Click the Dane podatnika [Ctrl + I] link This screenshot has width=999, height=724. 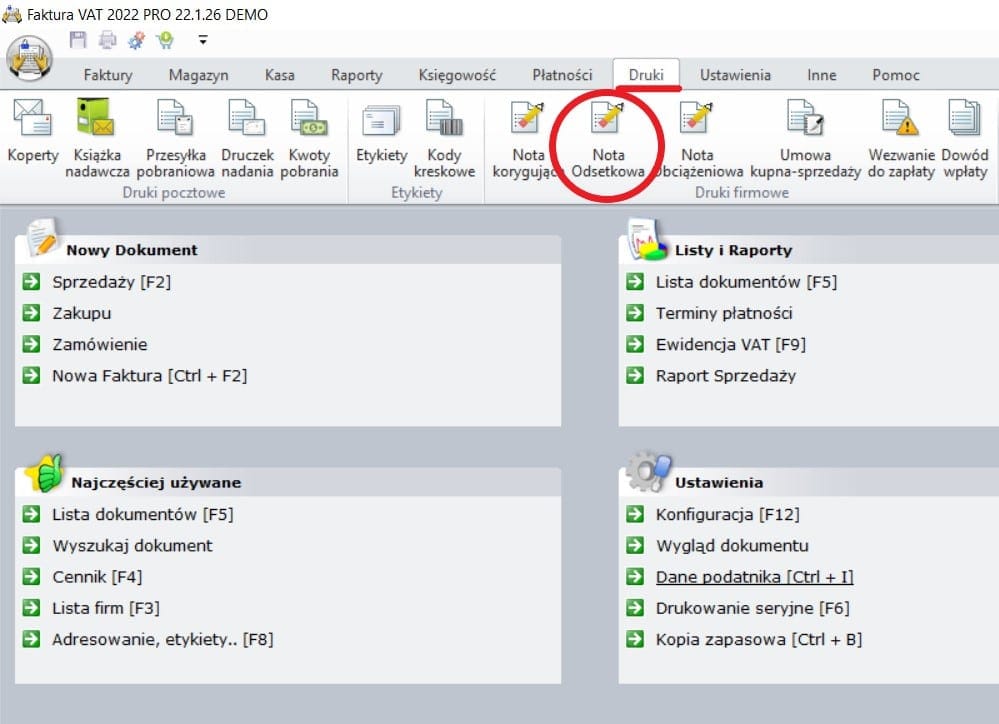coord(754,577)
